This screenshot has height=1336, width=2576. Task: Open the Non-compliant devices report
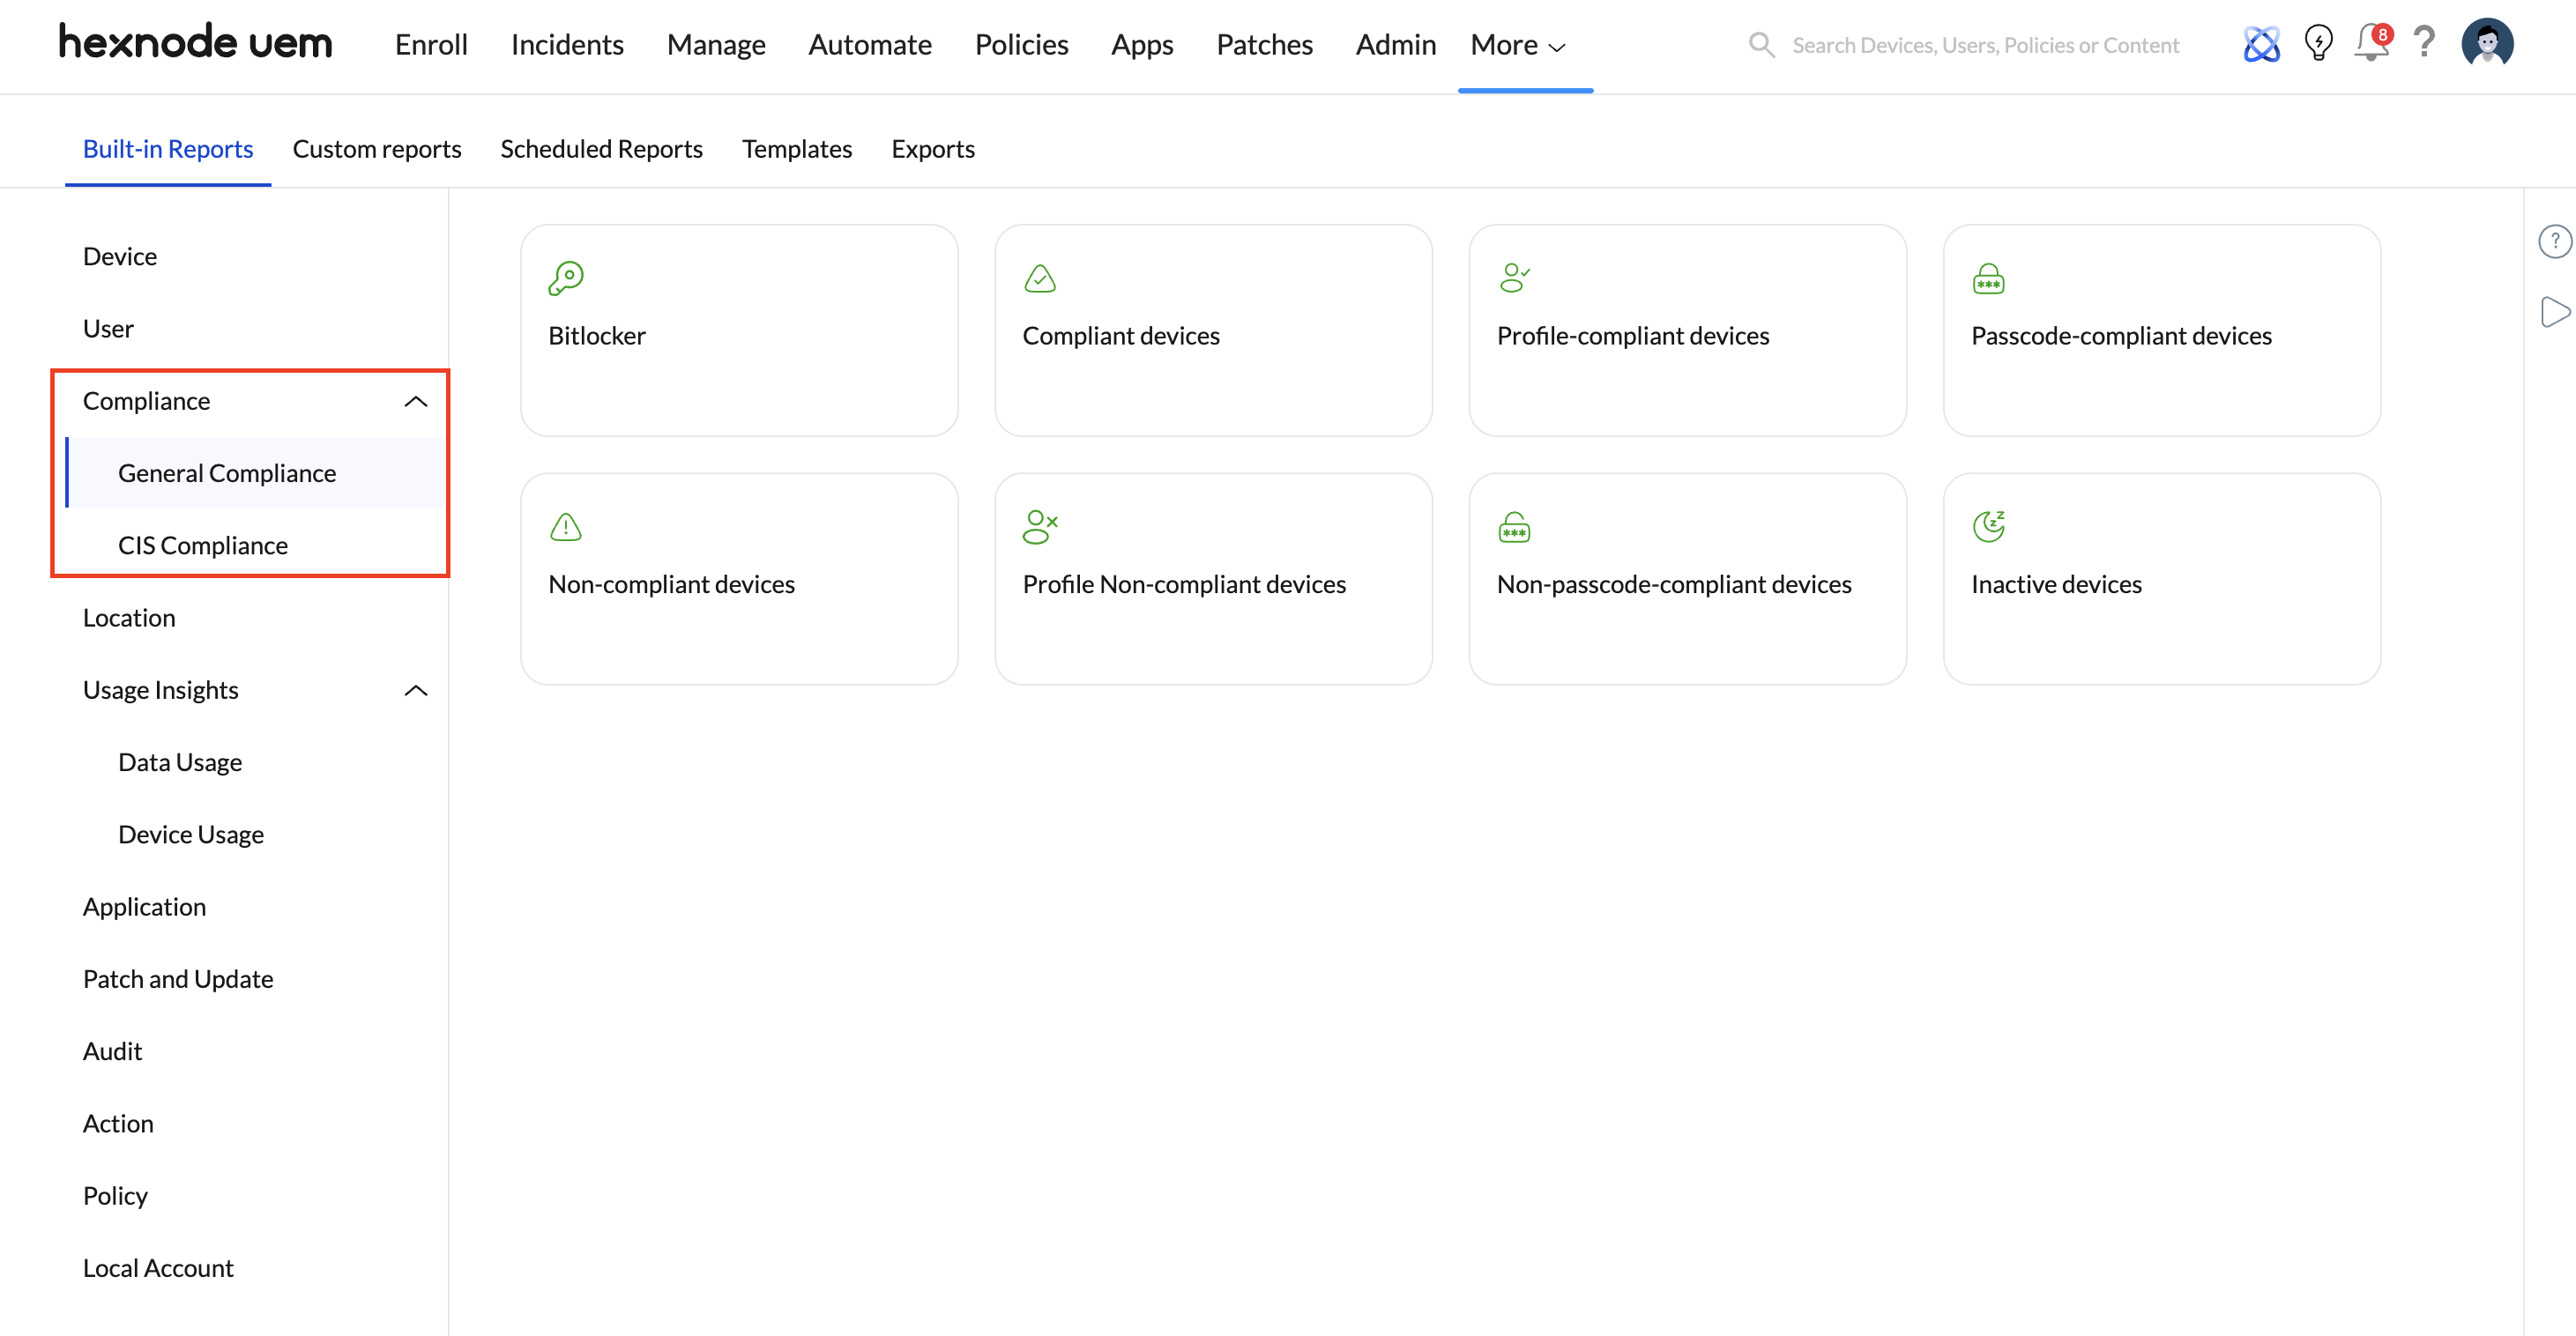coord(739,579)
